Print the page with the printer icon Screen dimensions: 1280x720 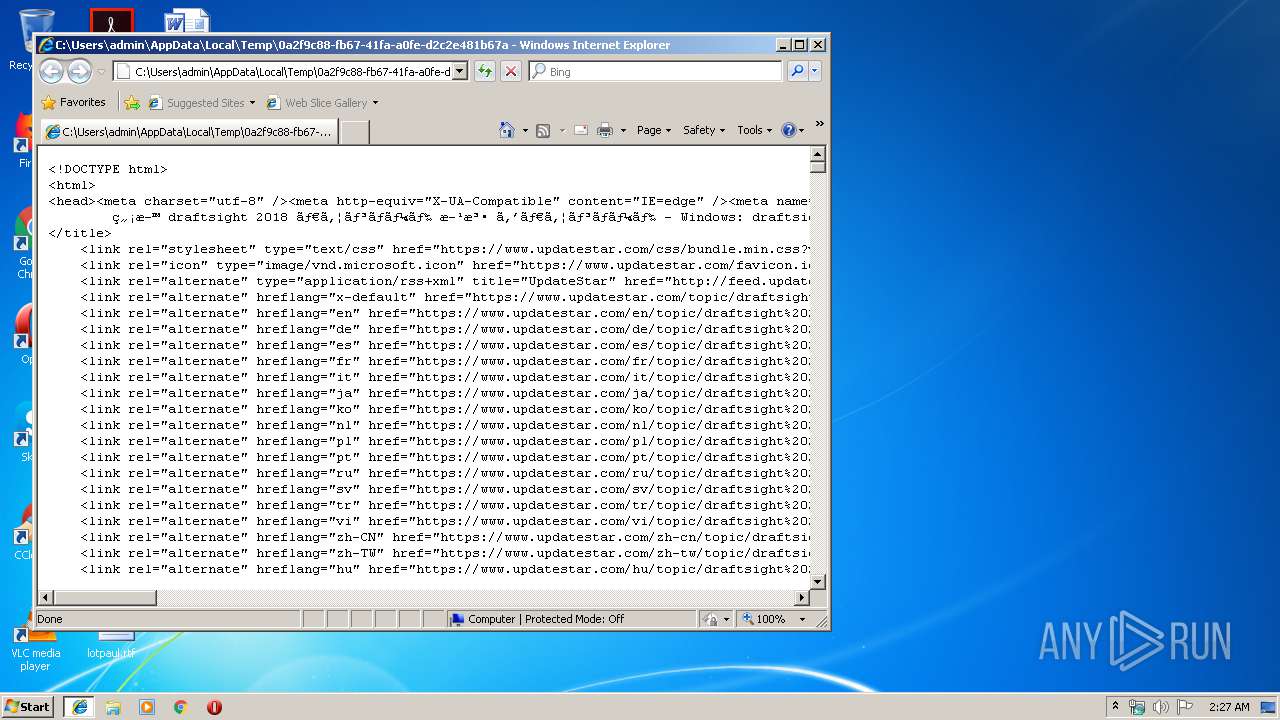(x=605, y=130)
